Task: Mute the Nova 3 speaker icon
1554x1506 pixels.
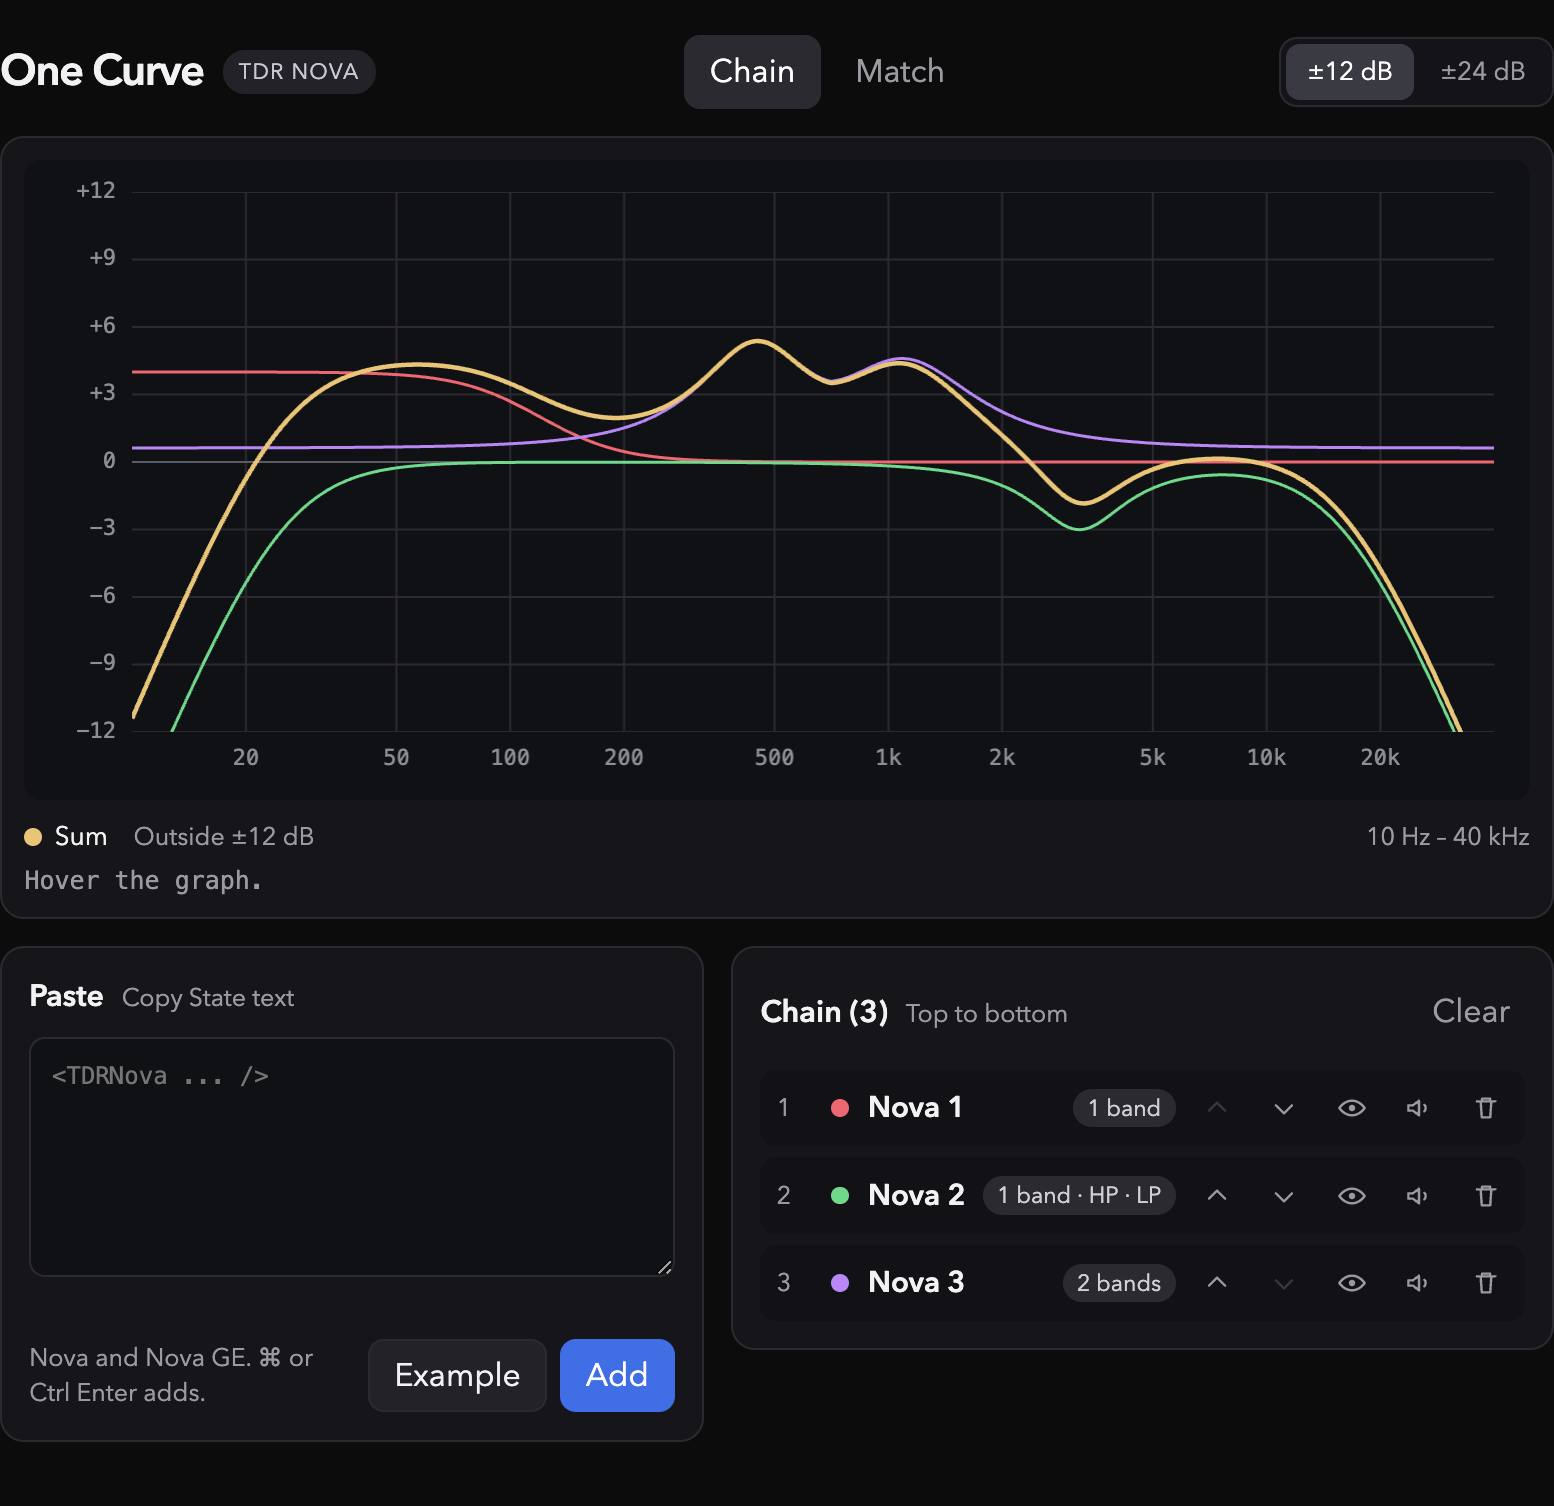Action: click(1418, 1283)
